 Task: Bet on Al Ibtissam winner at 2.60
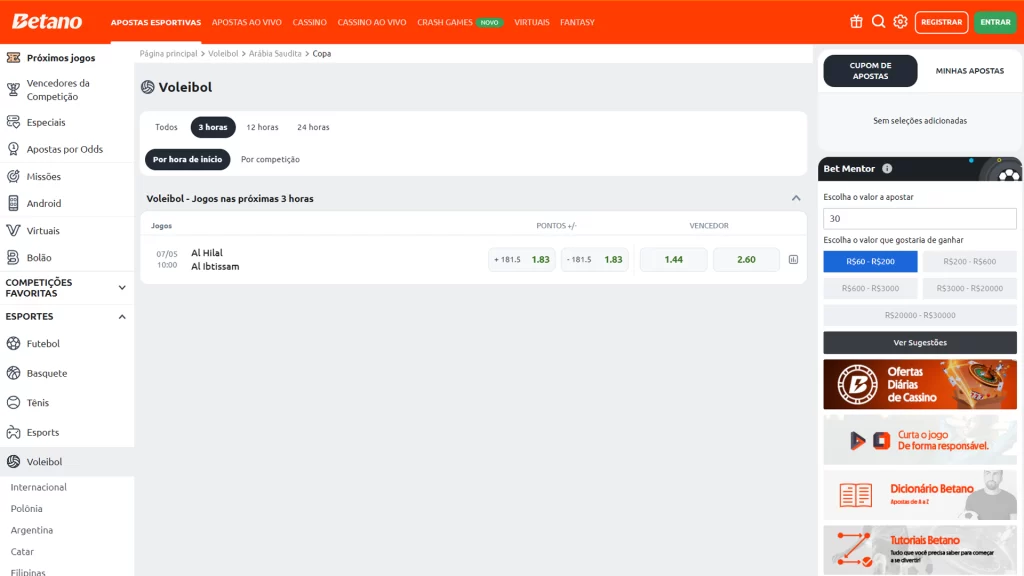[x=746, y=259]
